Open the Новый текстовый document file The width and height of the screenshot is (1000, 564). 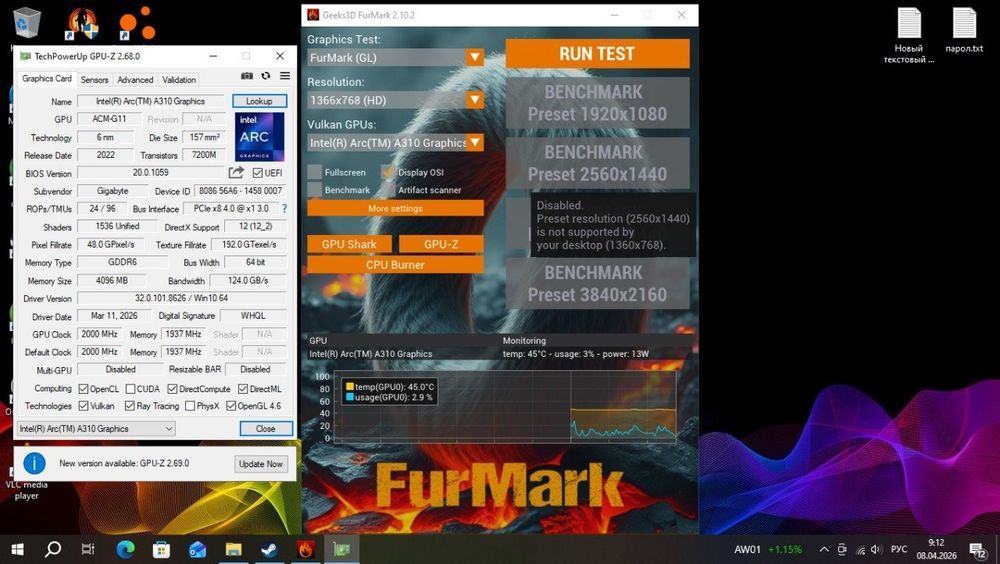tap(909, 35)
